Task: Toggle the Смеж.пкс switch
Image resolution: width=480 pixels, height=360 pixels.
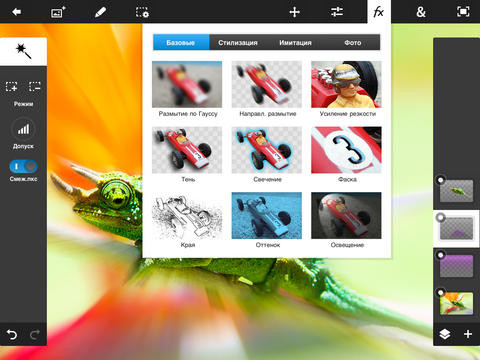Action: (x=23, y=166)
